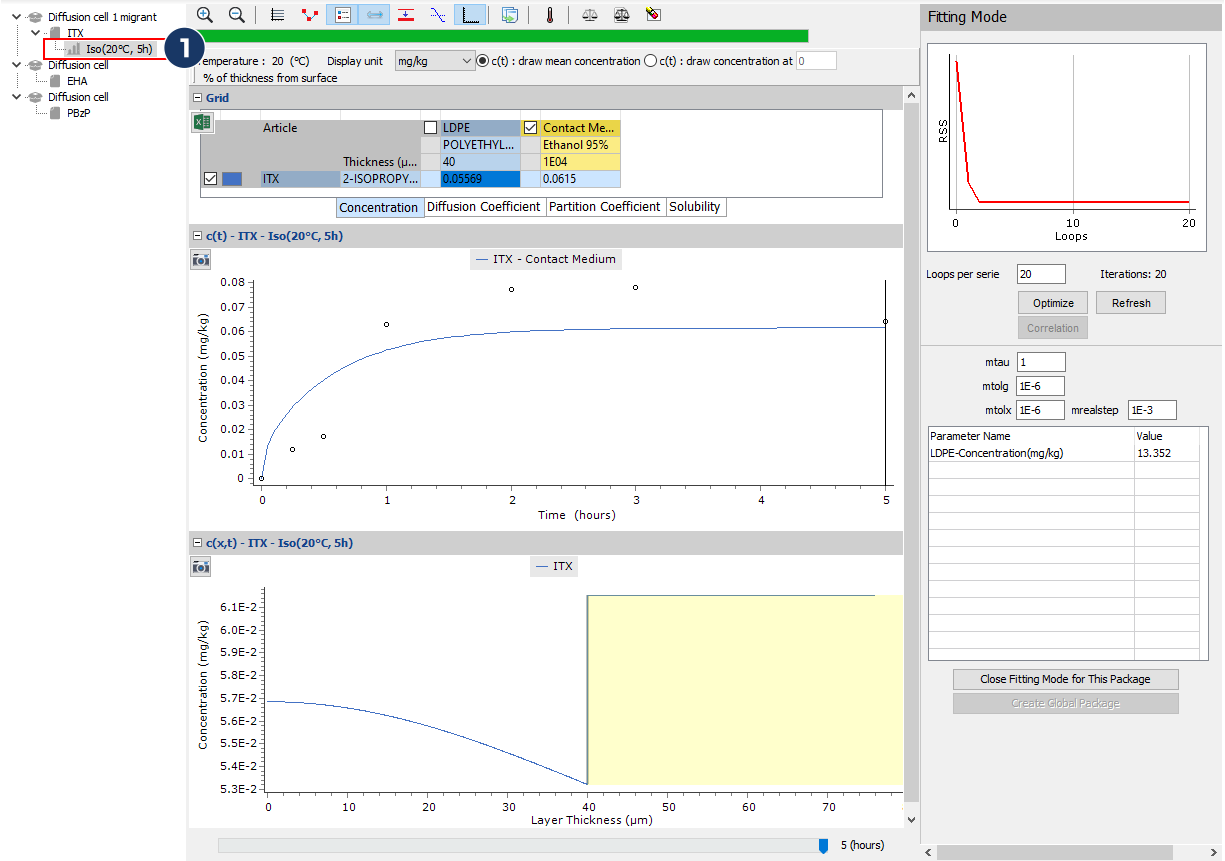Uncheck the Contact Medium checkbox
The image size is (1225, 861).
[530, 128]
